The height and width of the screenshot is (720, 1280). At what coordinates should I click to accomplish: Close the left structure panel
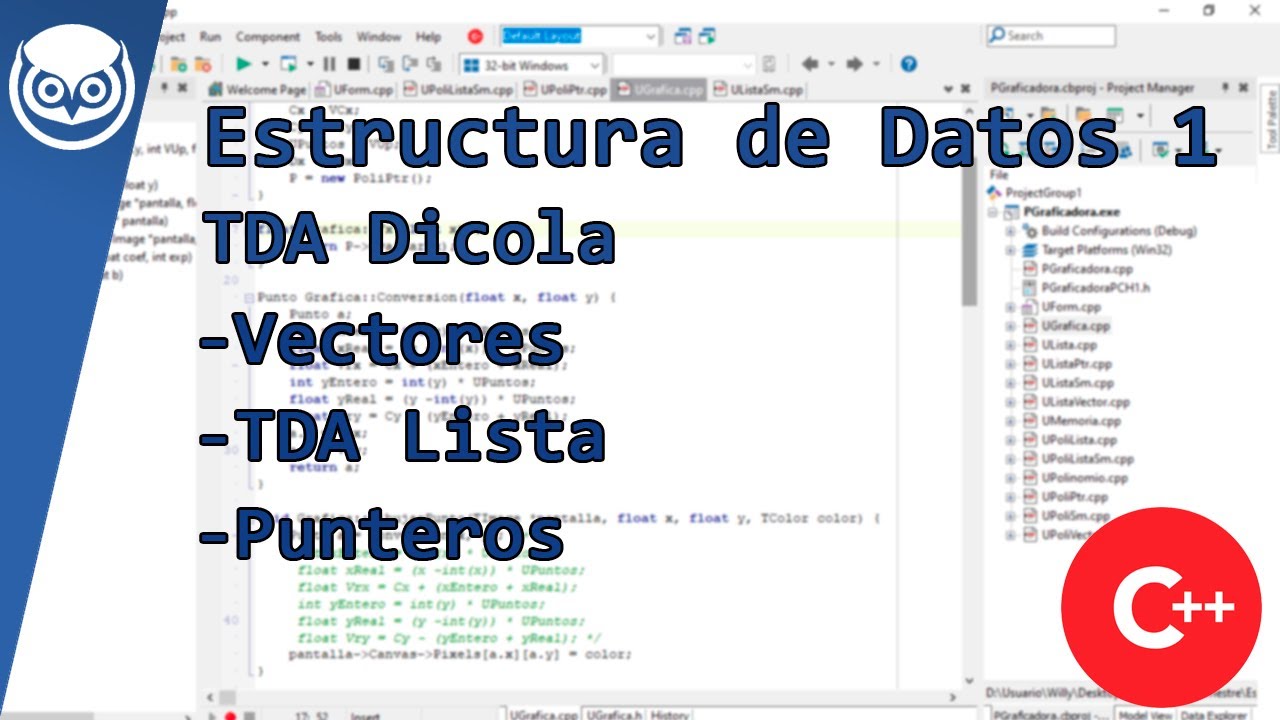[x=182, y=88]
